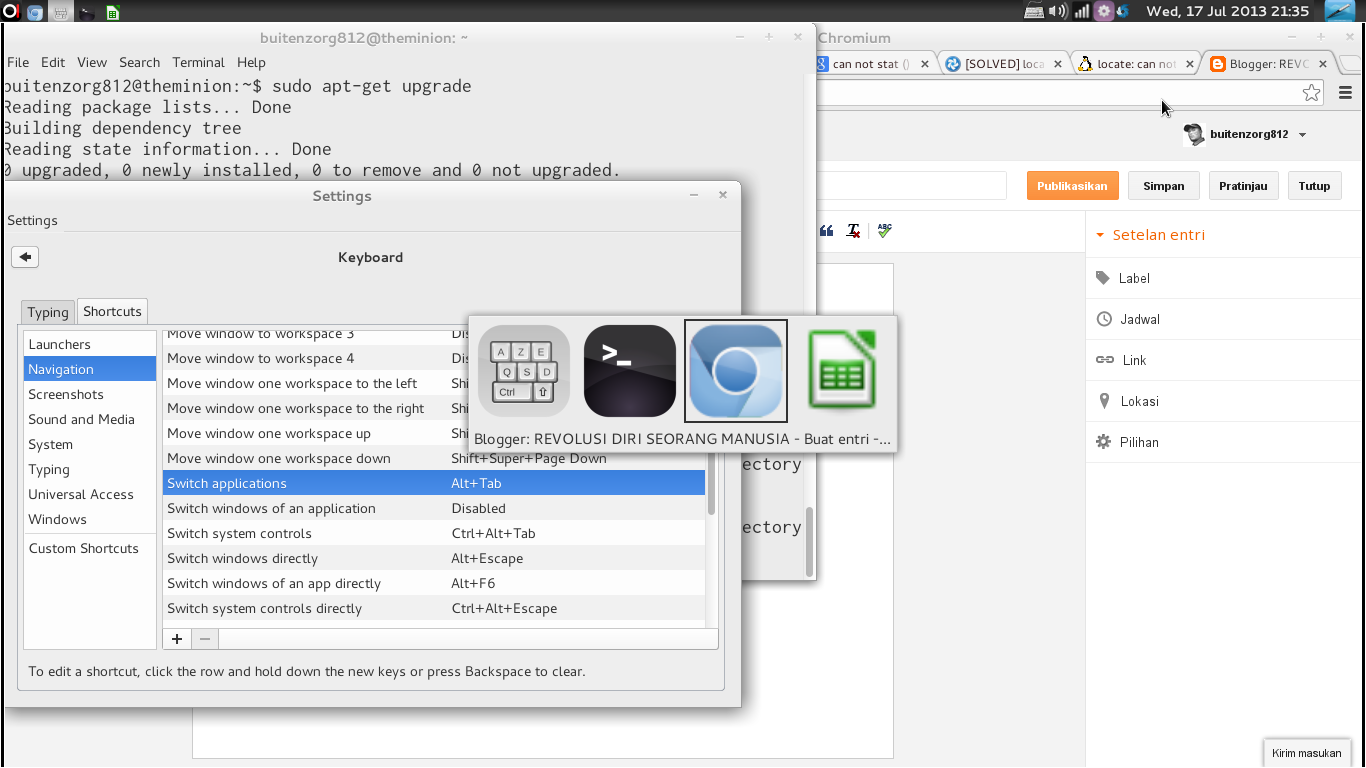Open the terminal File menu
This screenshot has width=1366, height=768.
18,62
